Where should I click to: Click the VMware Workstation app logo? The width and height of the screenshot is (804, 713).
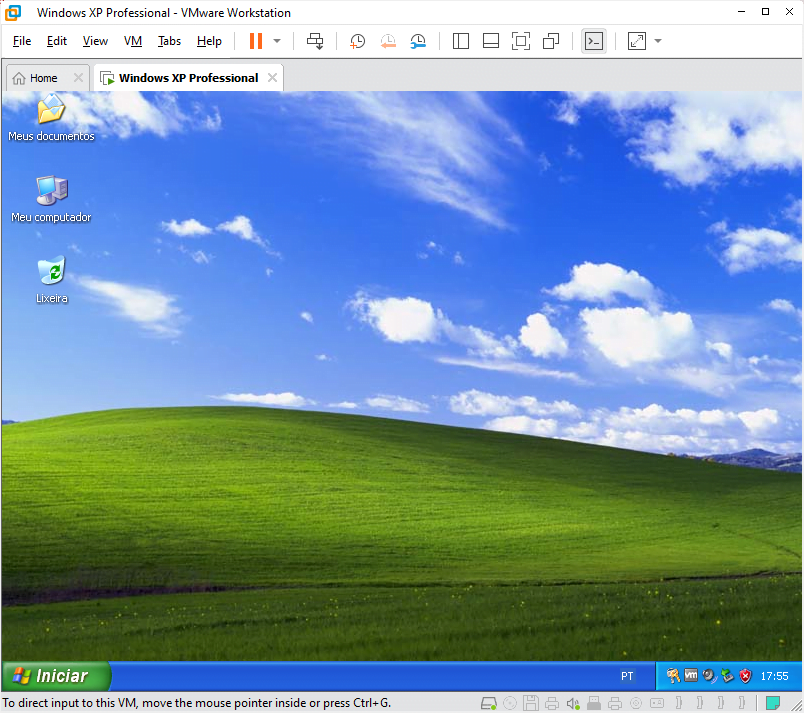13,13
